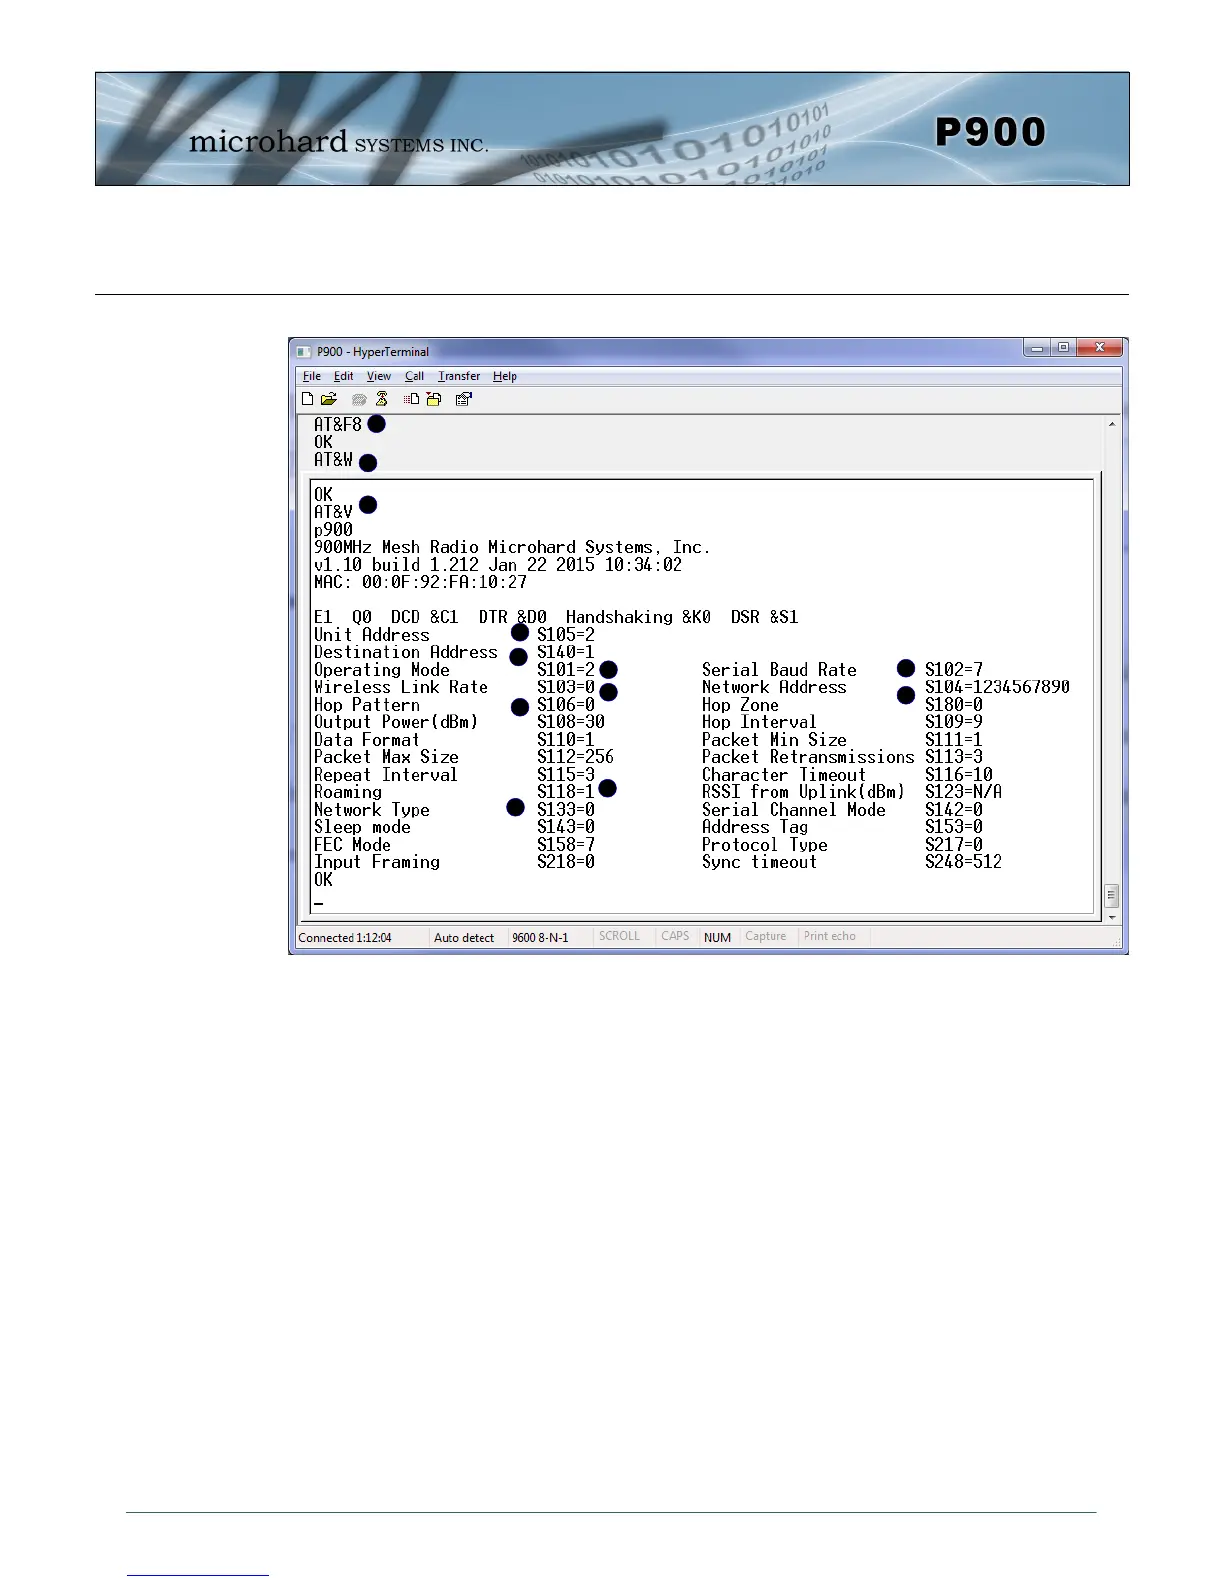Screen dimensions: 1224x1584
Task: Open the View menu
Action: click(x=379, y=376)
